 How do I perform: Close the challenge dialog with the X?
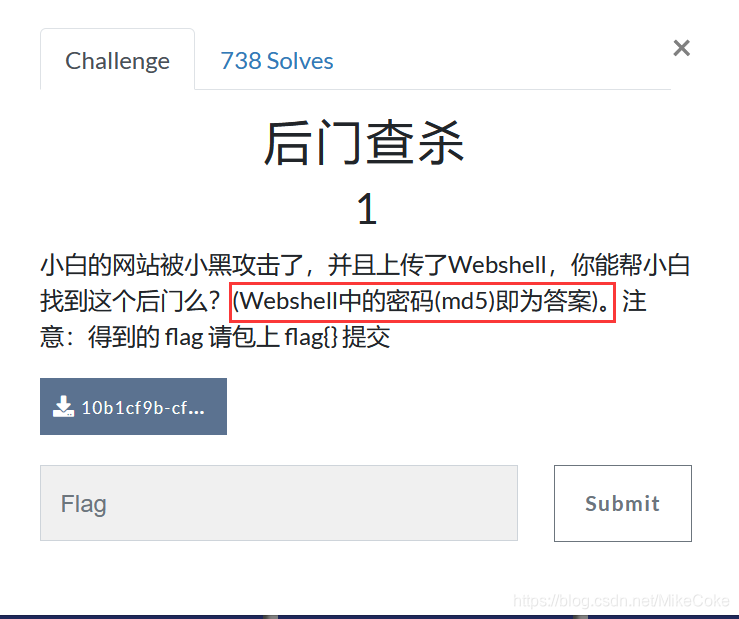pyautogui.click(x=682, y=48)
